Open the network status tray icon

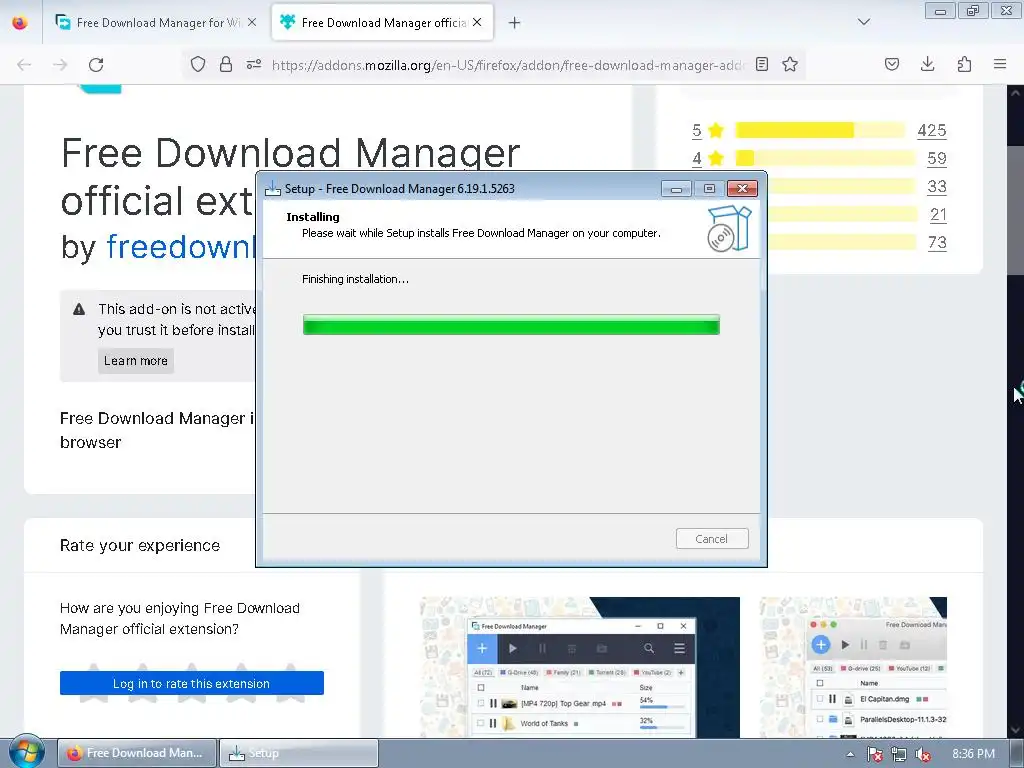[899, 754]
